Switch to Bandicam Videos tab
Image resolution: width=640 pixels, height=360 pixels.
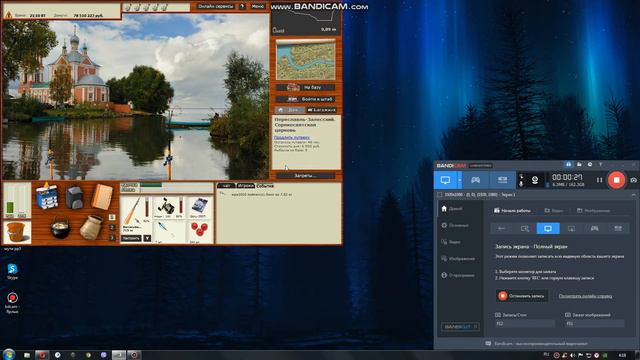pyautogui.click(x=554, y=211)
